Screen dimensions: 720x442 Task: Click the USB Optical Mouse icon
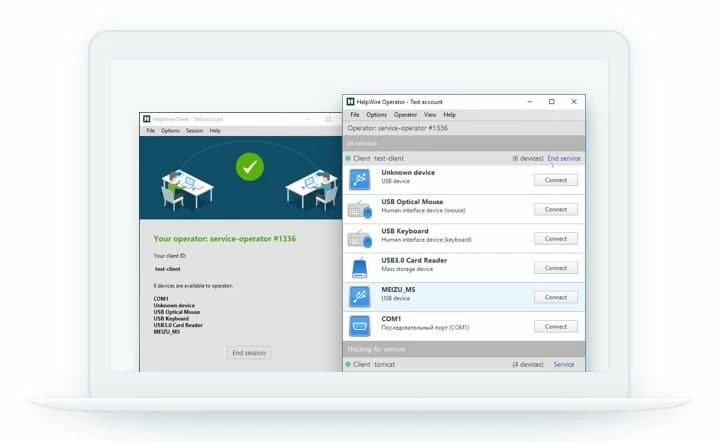click(x=360, y=209)
